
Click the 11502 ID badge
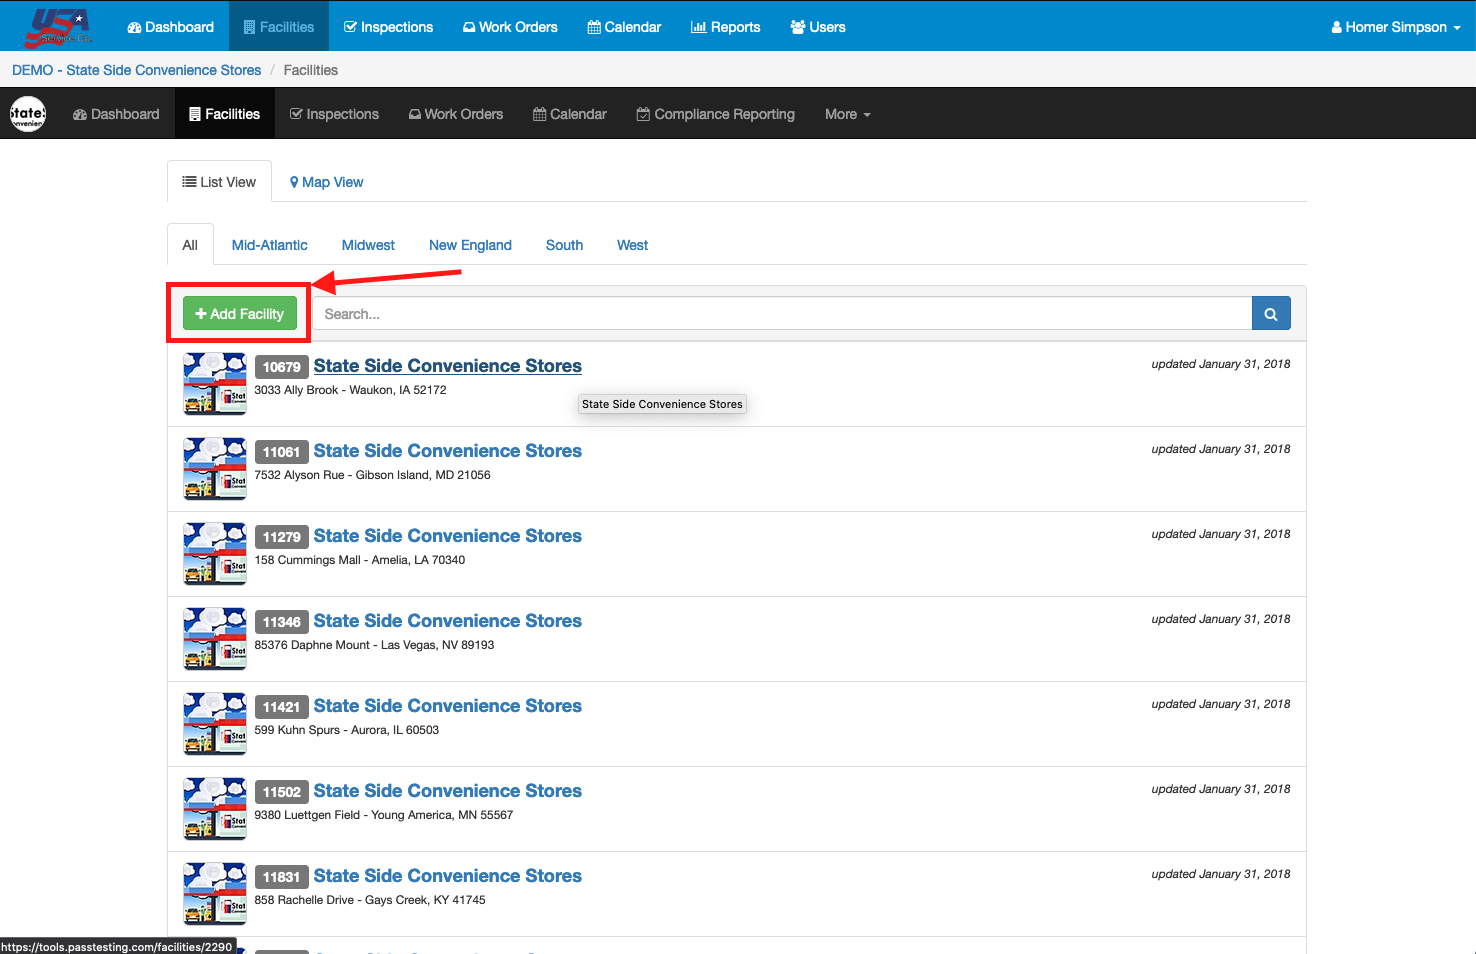point(282,792)
